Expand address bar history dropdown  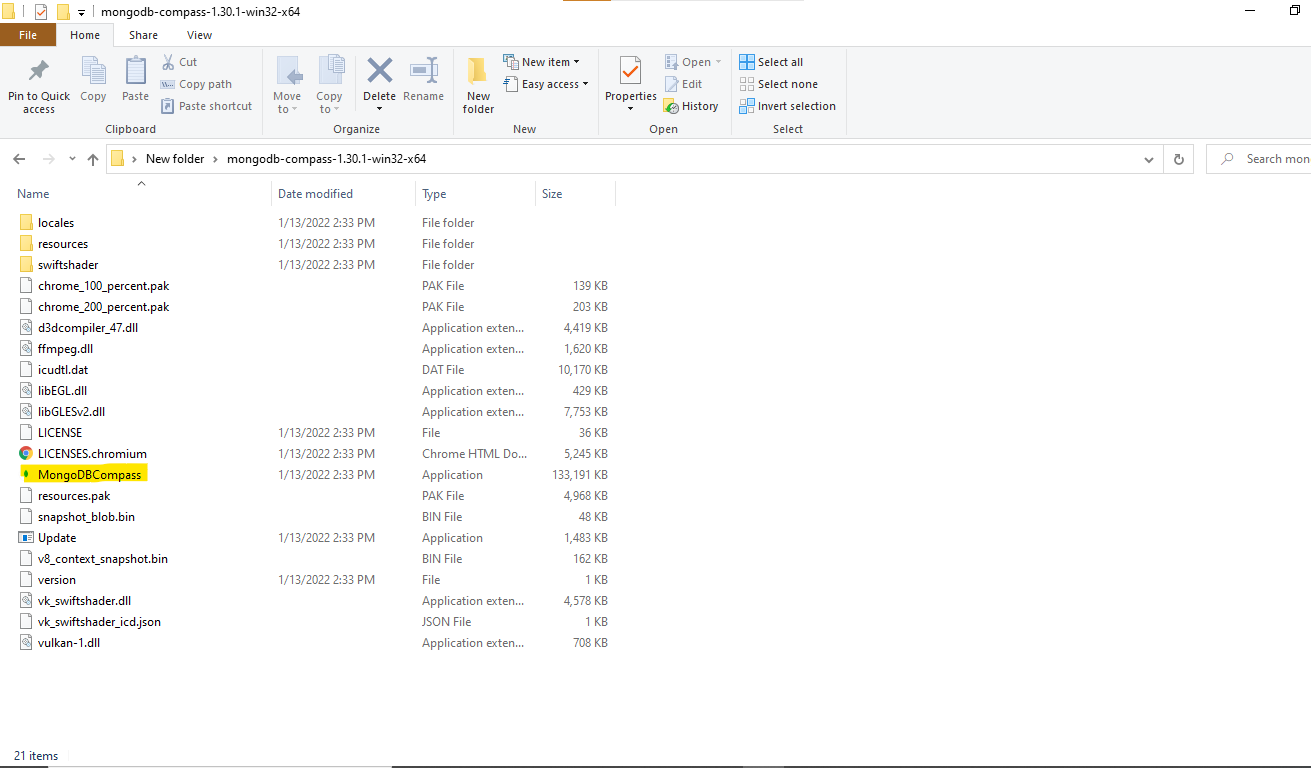click(x=1149, y=159)
